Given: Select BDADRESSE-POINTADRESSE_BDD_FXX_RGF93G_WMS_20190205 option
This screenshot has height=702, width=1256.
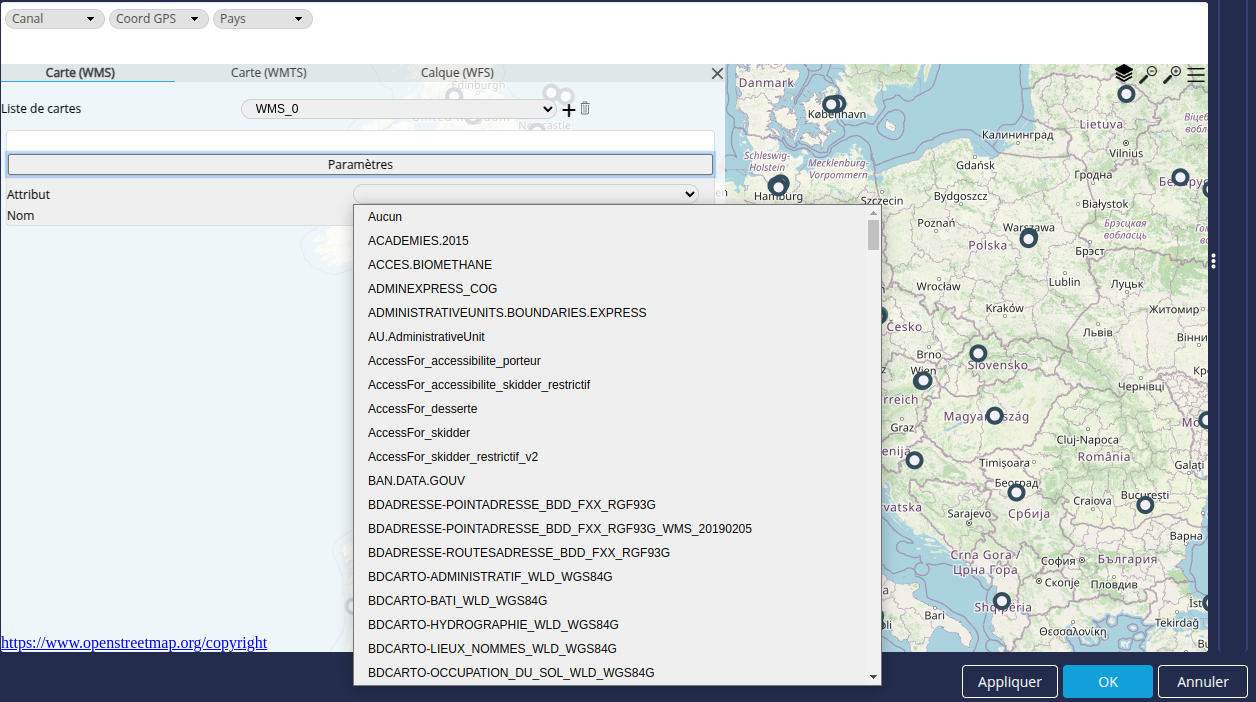Looking at the screenshot, I should 610,529.
